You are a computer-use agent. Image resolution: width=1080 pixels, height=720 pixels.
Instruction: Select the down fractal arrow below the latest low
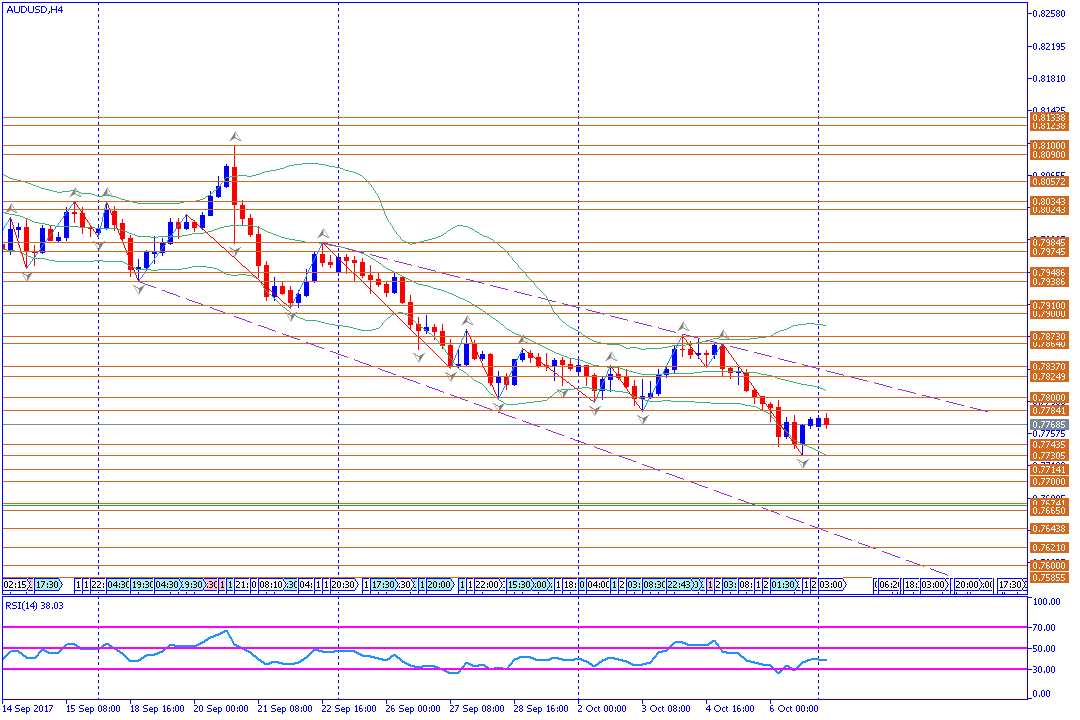point(802,464)
